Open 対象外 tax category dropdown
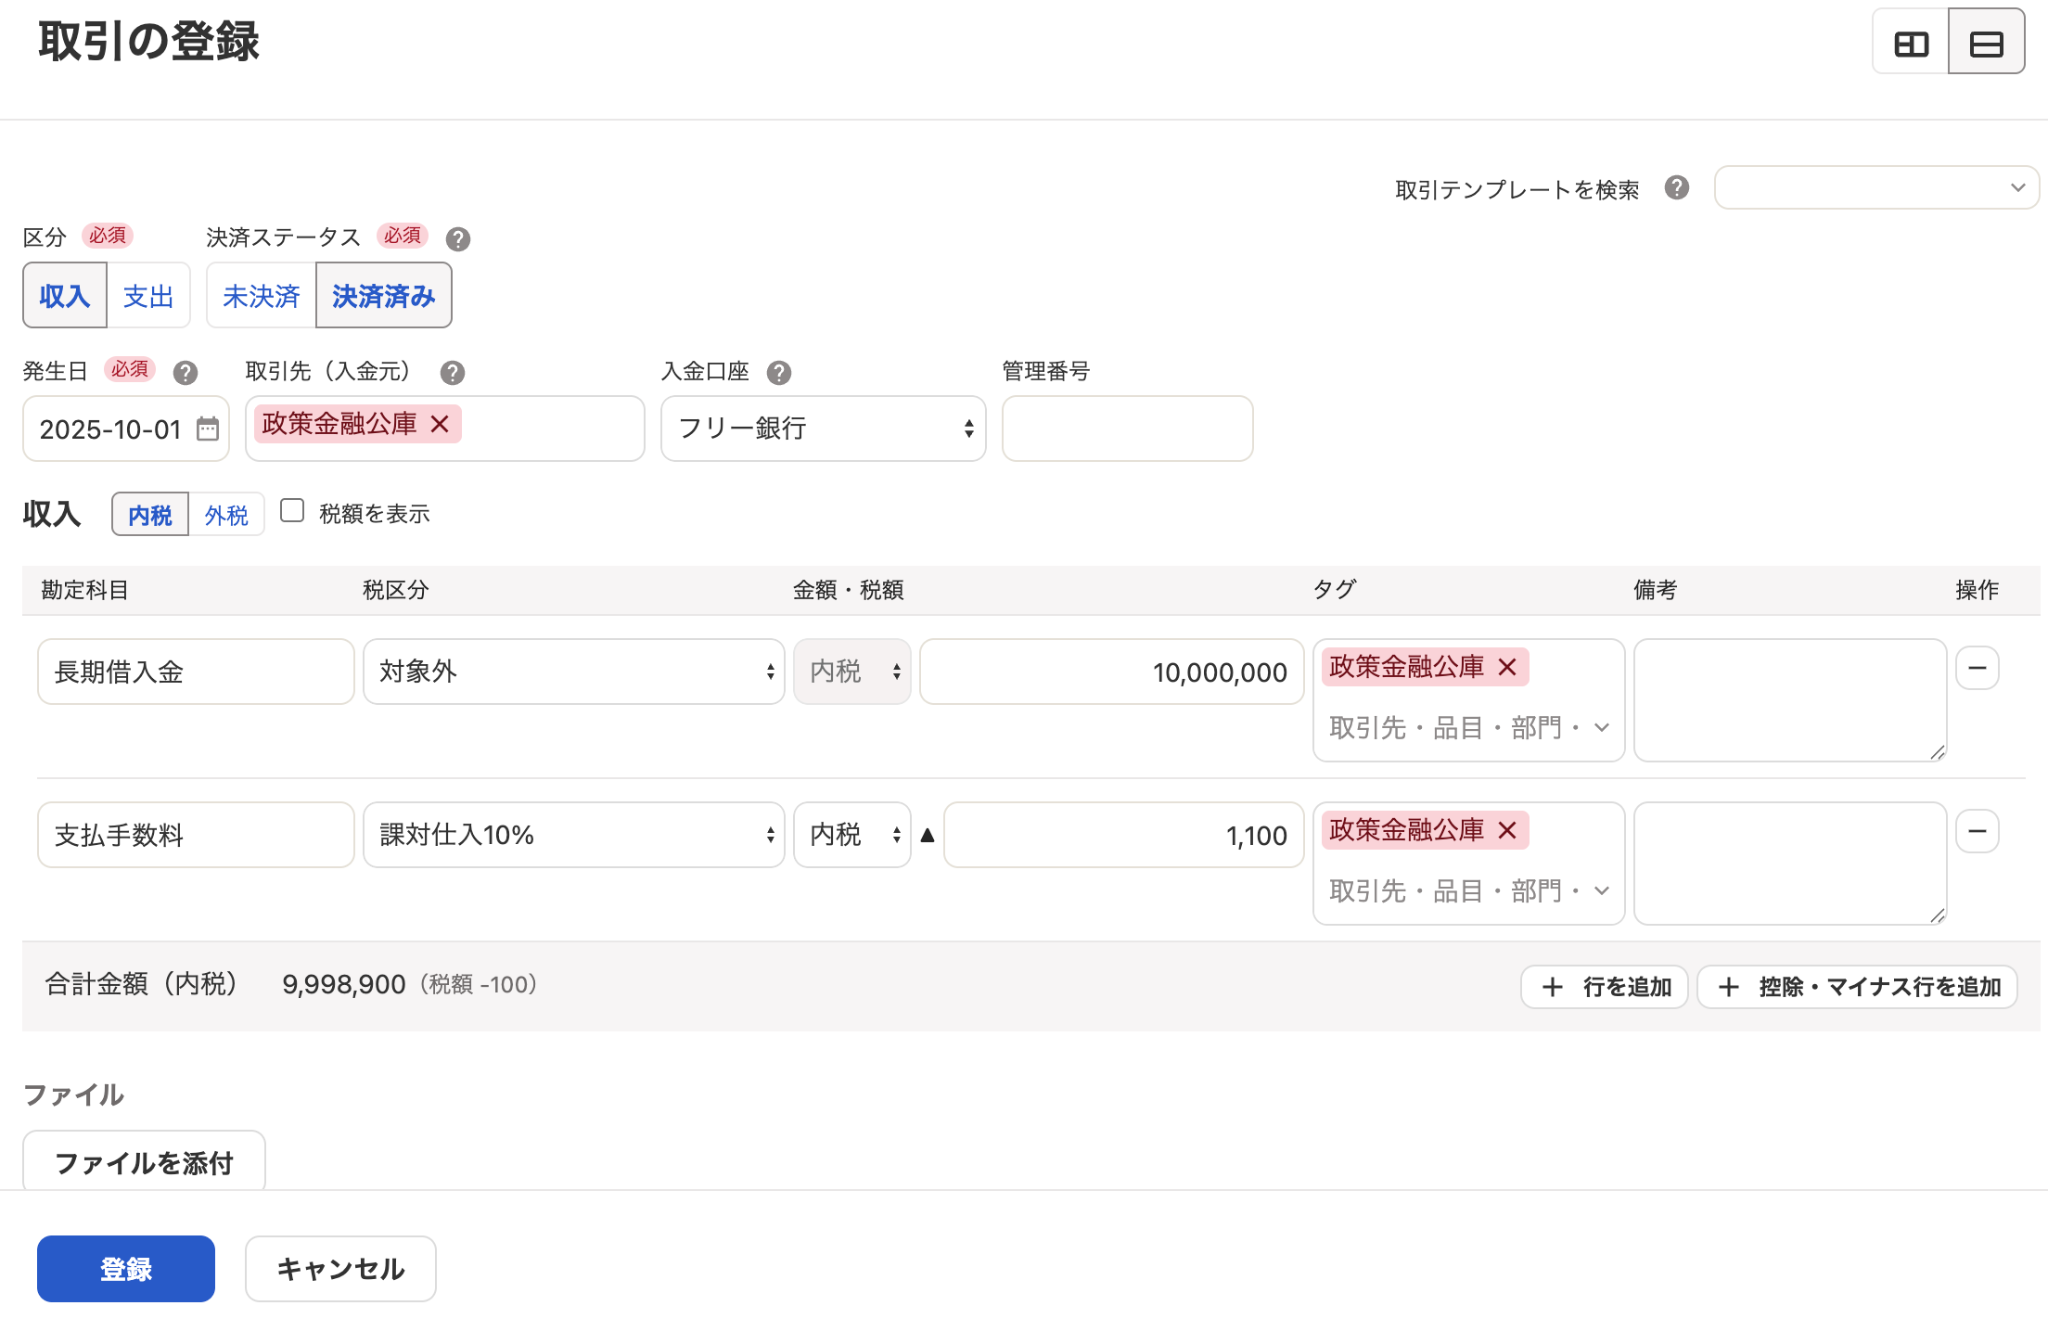This screenshot has height=1321, width=2048. point(574,672)
